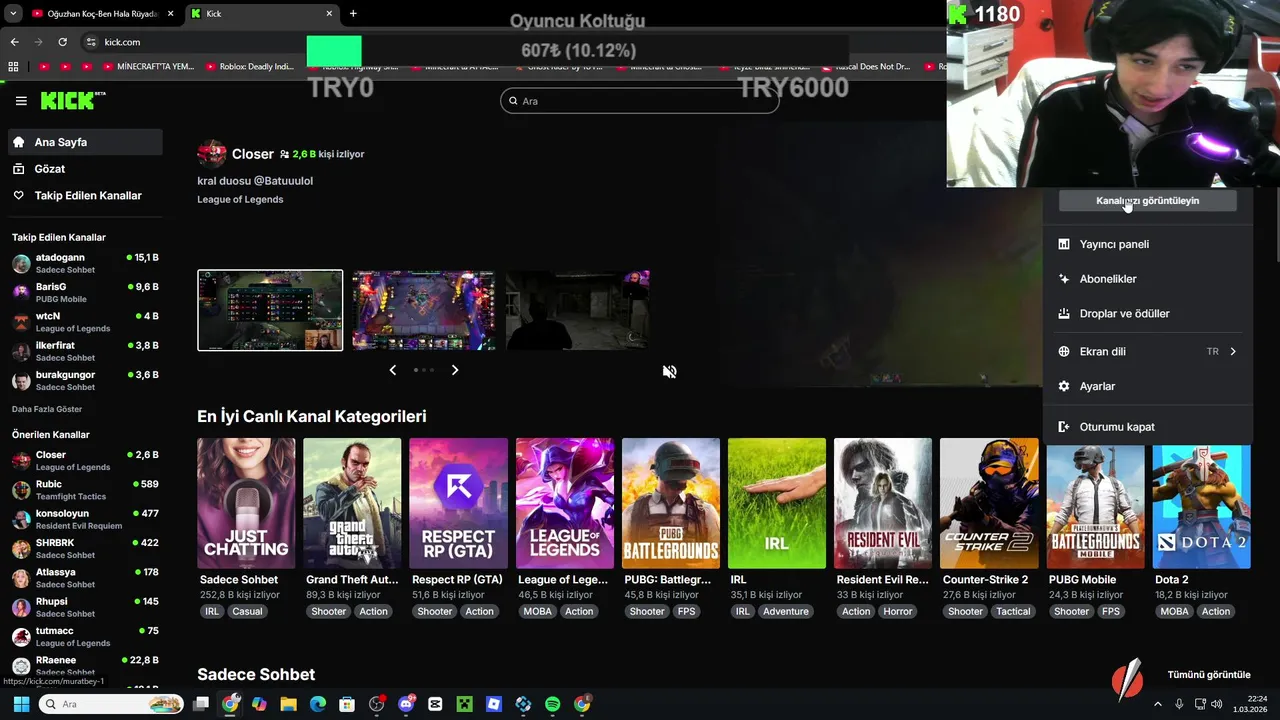Open Ayarlar settings menu item
This screenshot has height=720, width=1280.
[x=1147, y=386]
